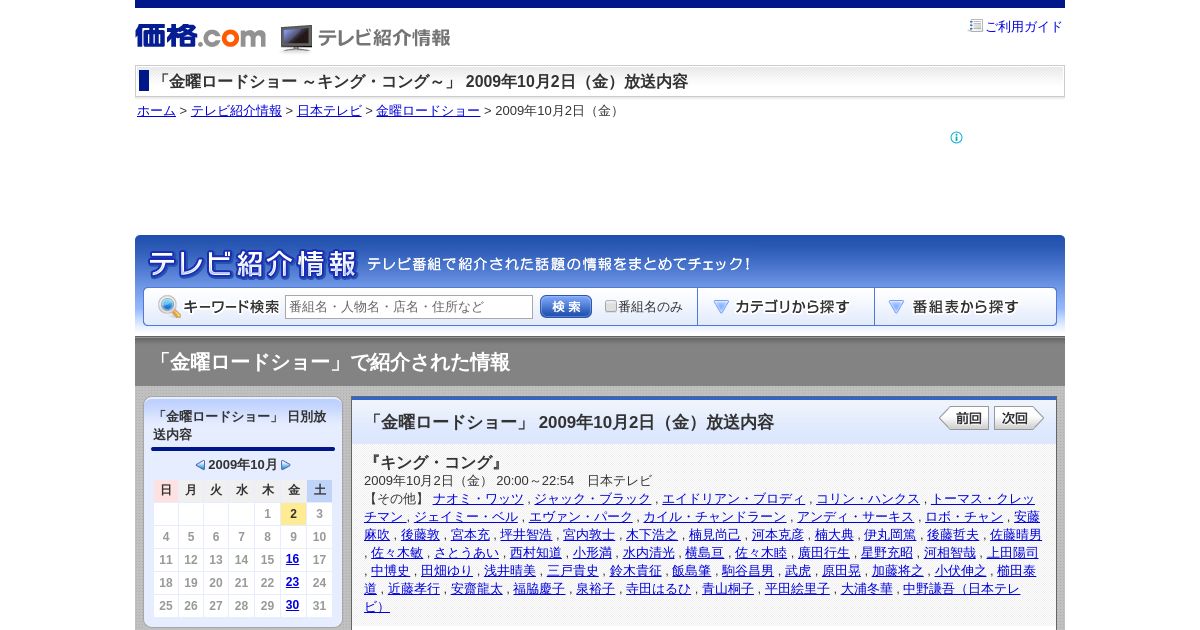Open 佐藤晴男 cast link

[x=1016, y=535]
